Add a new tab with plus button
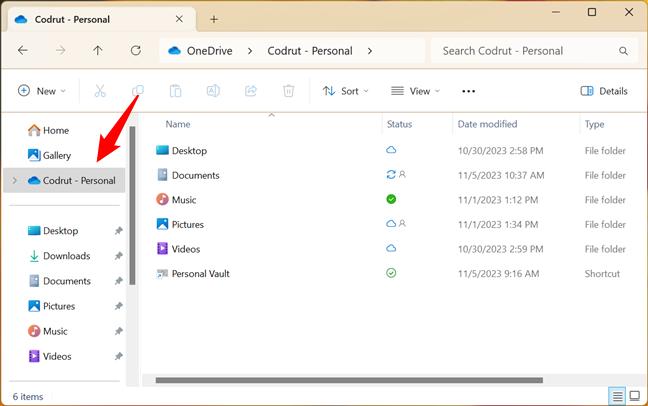Viewport: 648px width, 406px height. coord(214,19)
